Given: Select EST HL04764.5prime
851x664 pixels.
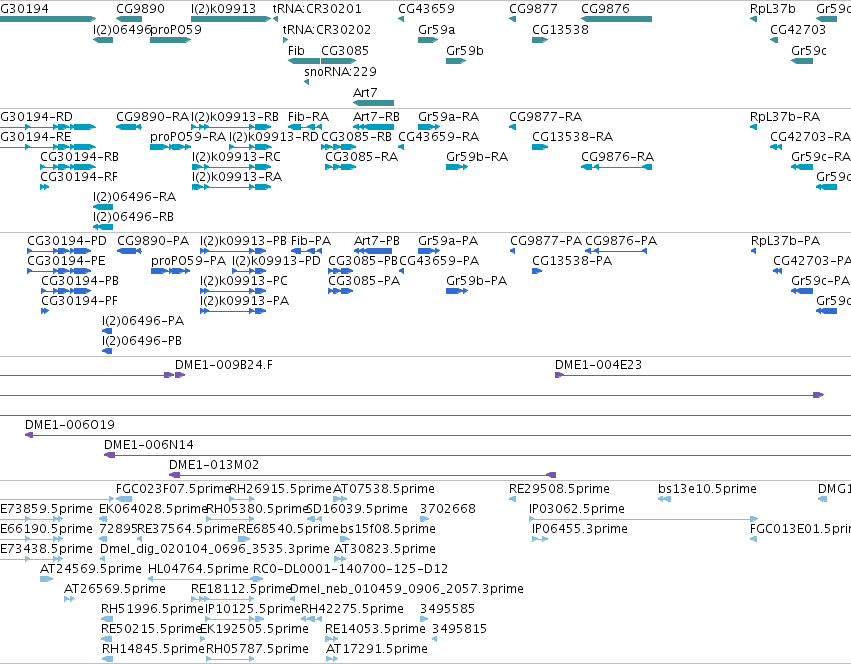Looking at the screenshot, I should (198, 569).
